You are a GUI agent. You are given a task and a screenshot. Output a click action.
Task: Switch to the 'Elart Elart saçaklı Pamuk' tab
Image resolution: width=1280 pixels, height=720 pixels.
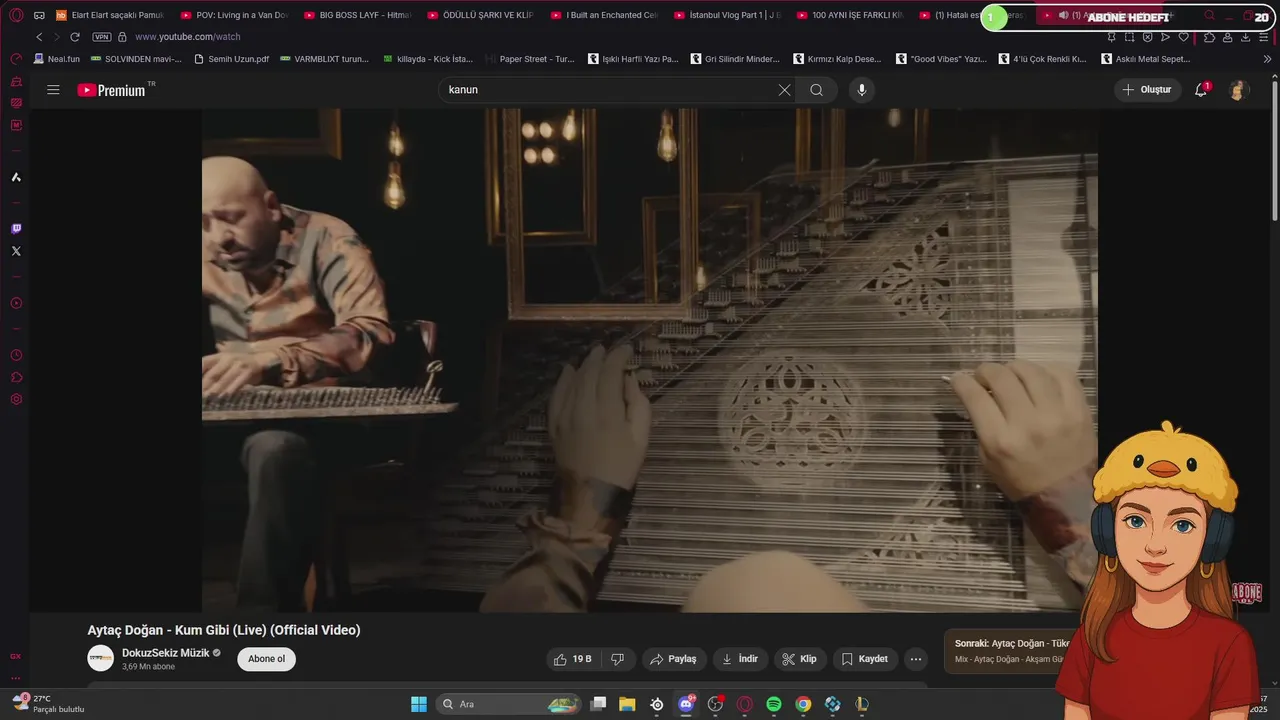coord(110,15)
